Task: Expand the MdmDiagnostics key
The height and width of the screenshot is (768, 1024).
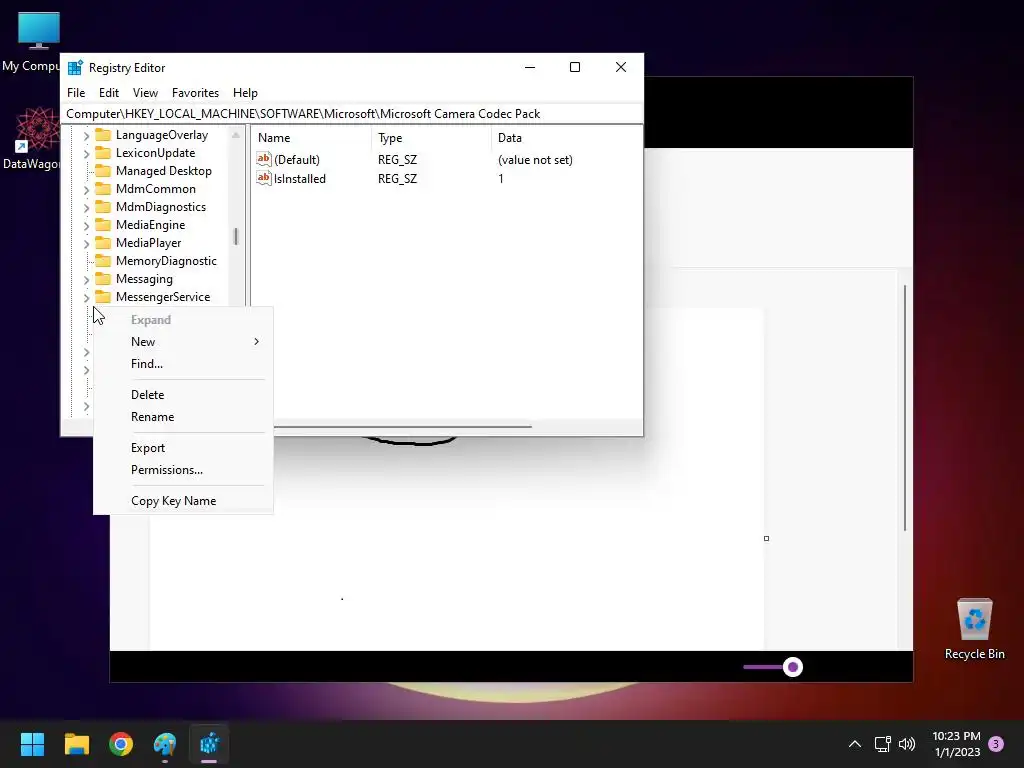Action: (x=86, y=208)
